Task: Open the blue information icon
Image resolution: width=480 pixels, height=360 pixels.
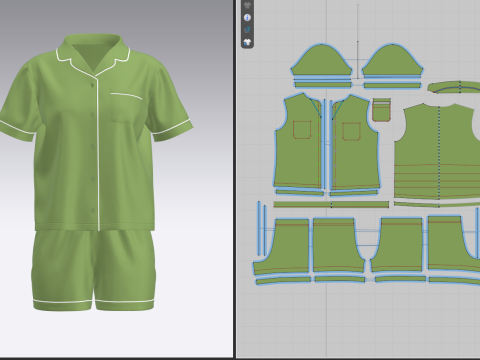Action: pyautogui.click(x=247, y=18)
